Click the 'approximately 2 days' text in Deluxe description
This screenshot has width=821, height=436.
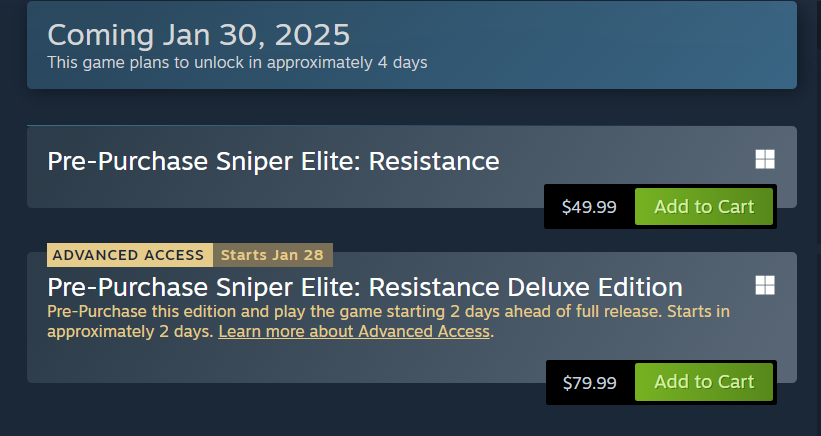click(x=130, y=331)
